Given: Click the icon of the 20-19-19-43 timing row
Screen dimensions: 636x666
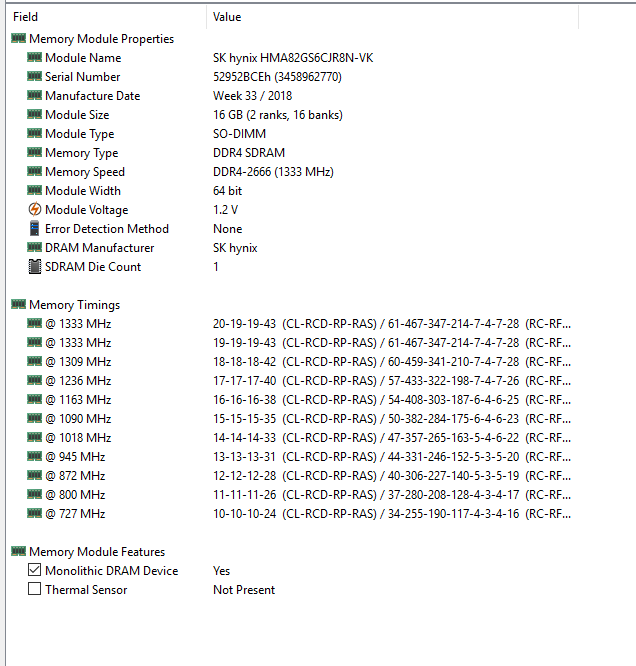Looking at the screenshot, I should coord(34,323).
